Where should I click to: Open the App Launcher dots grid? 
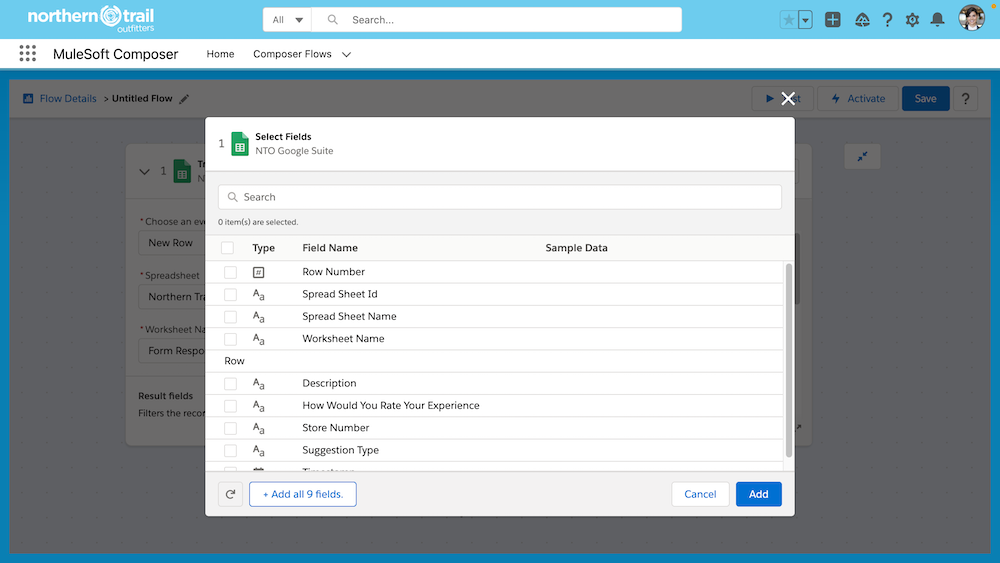coord(27,54)
